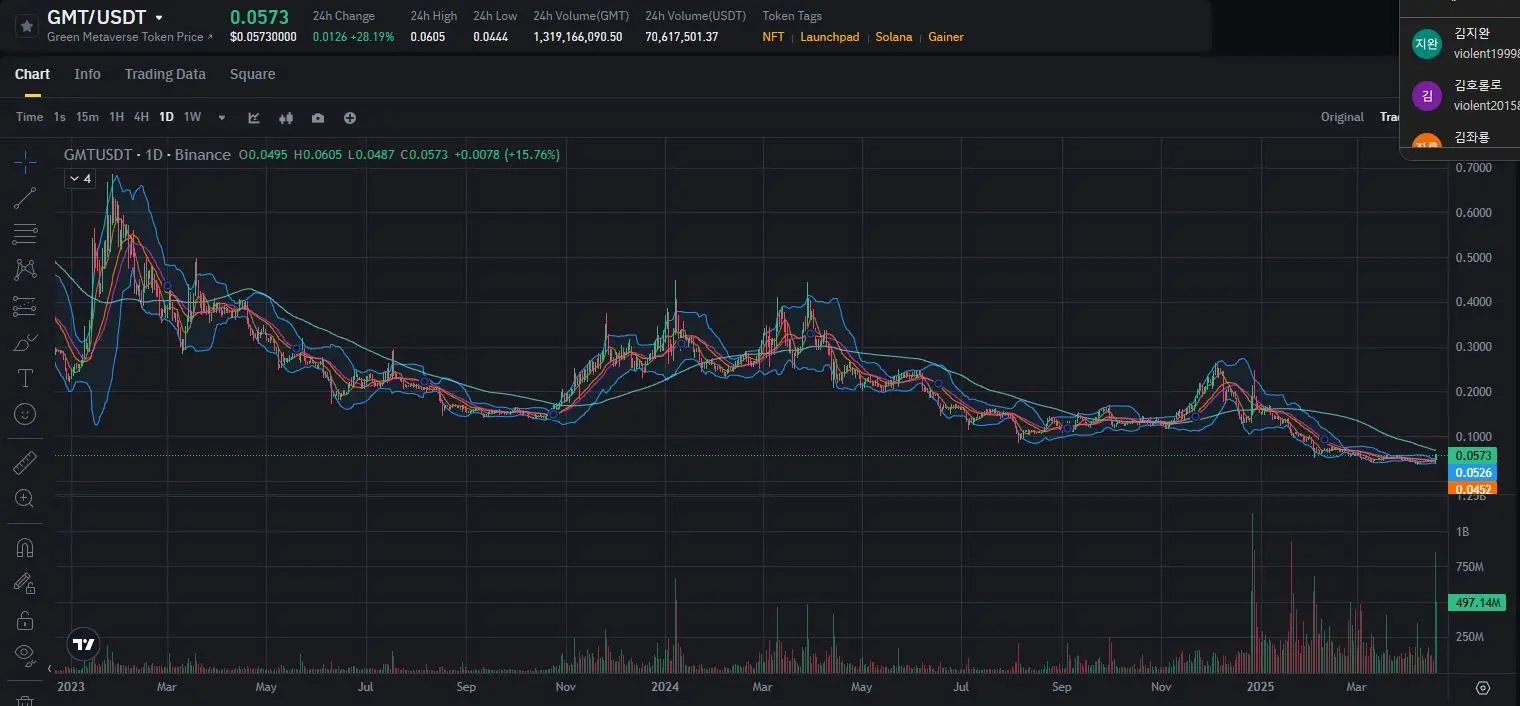
Task: Select the Time interval option
Action: tap(29, 117)
